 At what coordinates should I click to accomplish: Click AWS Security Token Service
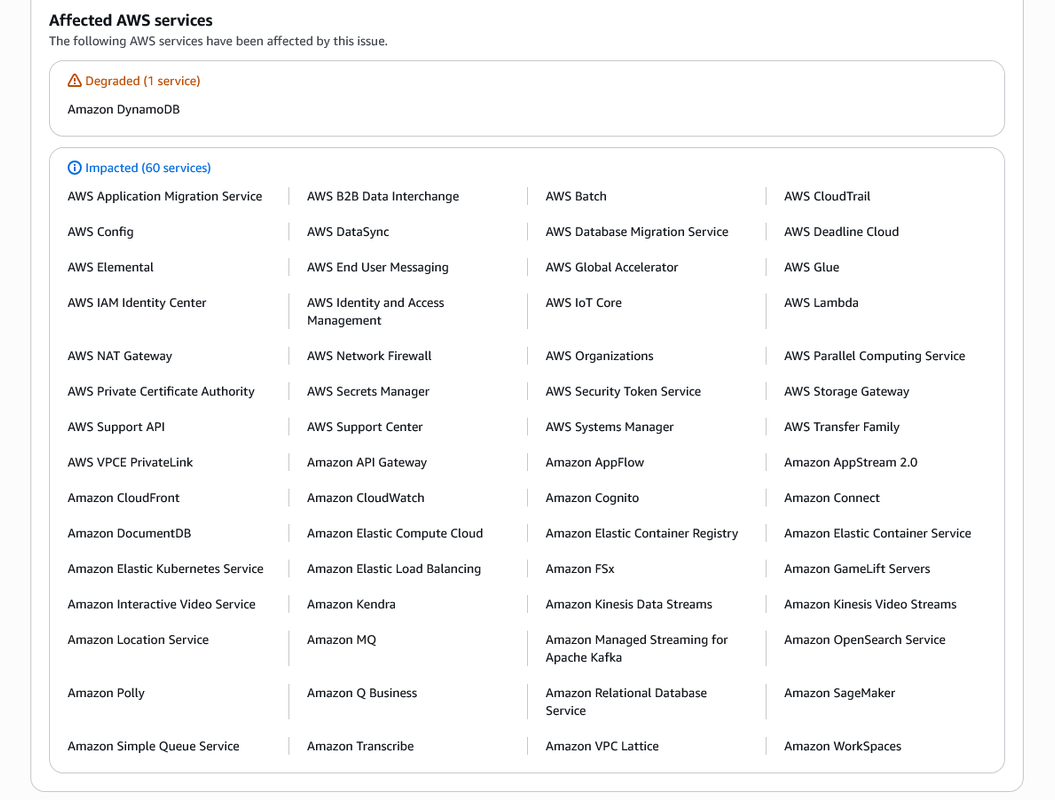point(623,392)
